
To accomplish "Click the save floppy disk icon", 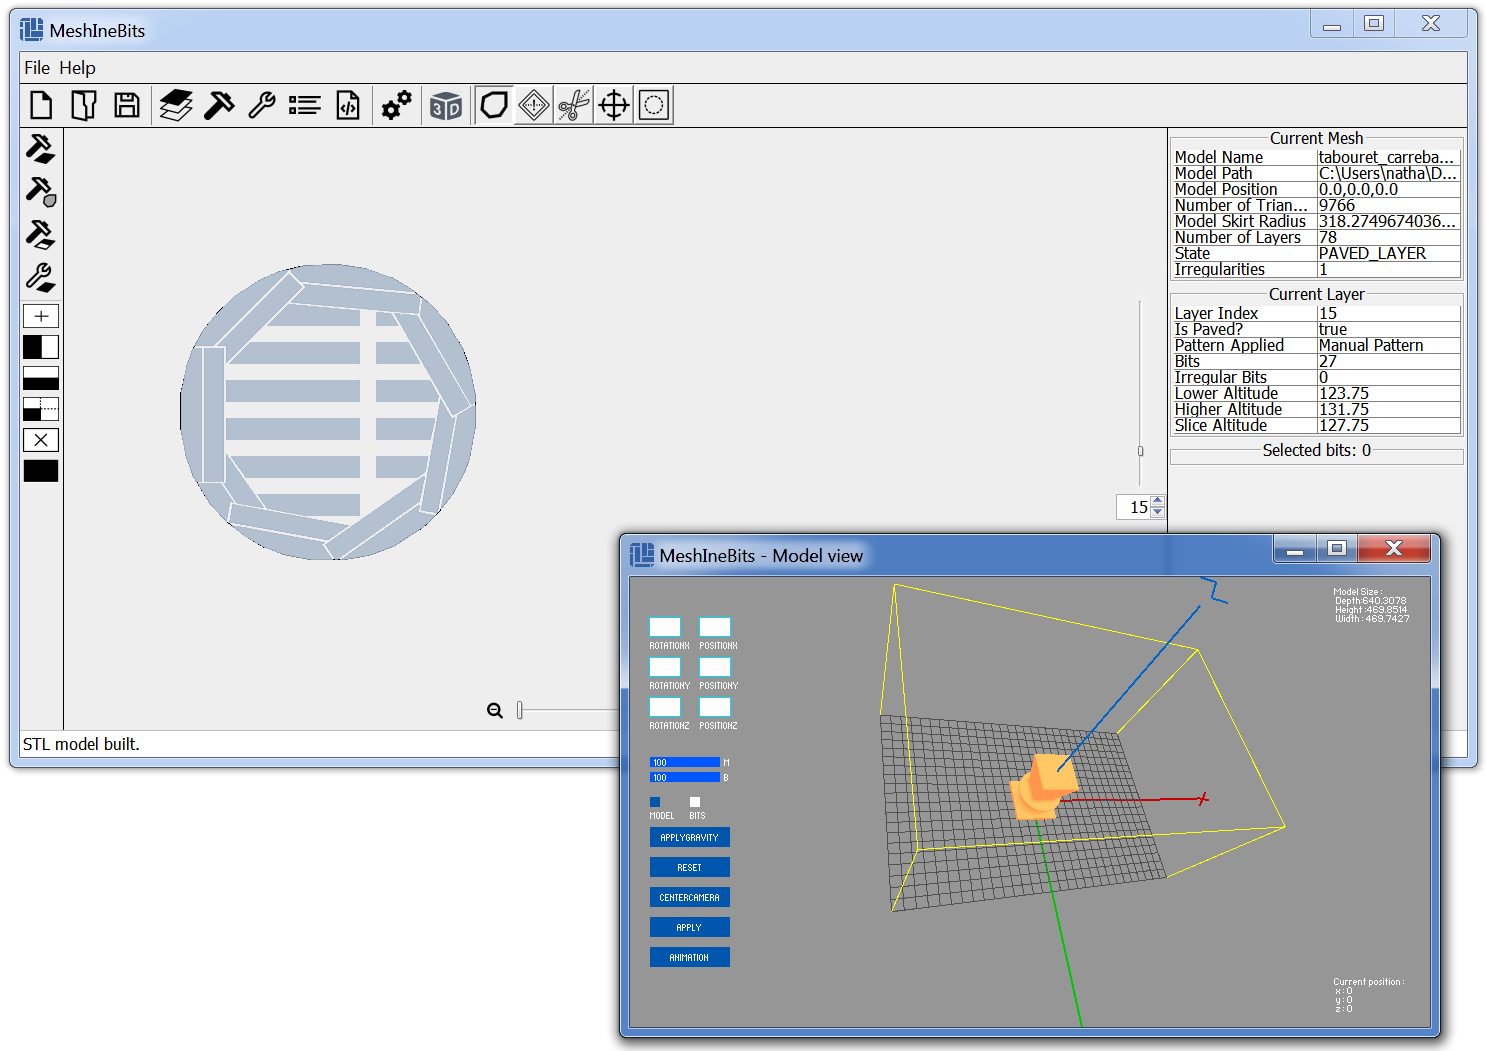I will 127,105.
